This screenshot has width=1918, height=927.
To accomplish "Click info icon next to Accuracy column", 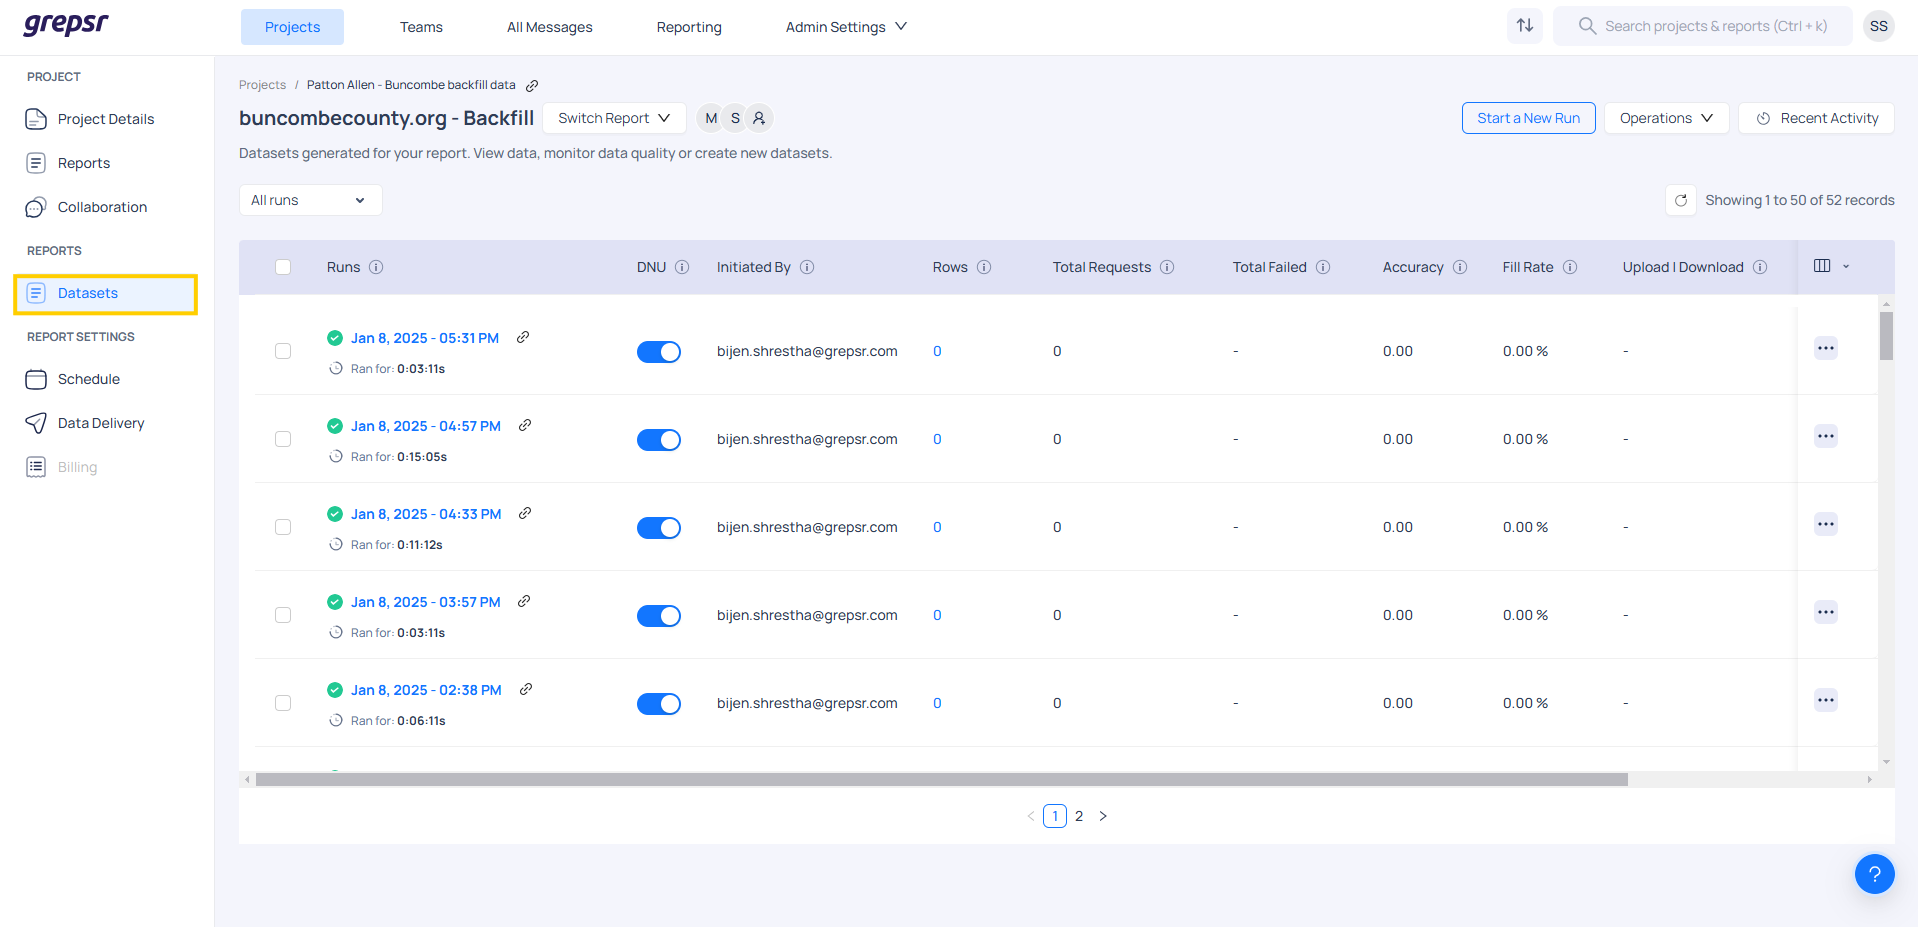I will point(1460,267).
